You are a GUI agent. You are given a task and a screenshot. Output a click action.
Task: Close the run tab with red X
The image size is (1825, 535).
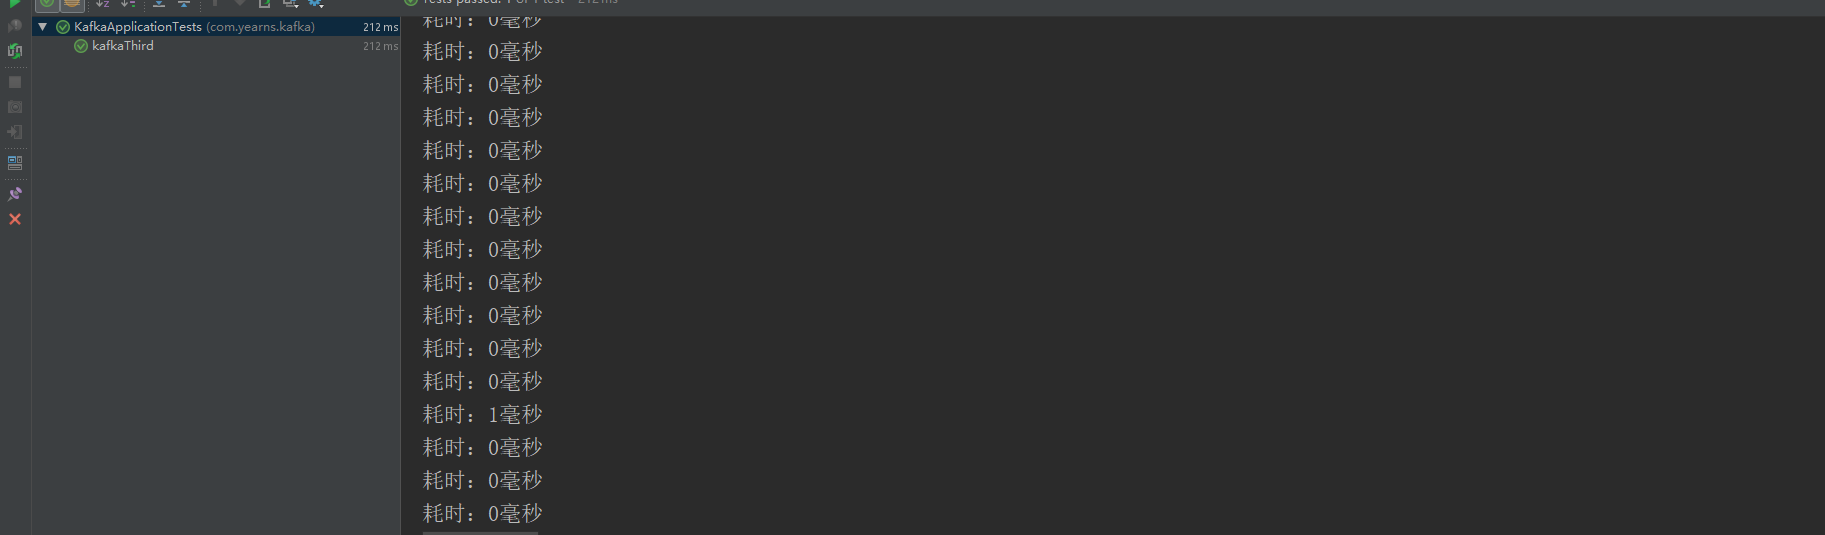click(x=15, y=219)
